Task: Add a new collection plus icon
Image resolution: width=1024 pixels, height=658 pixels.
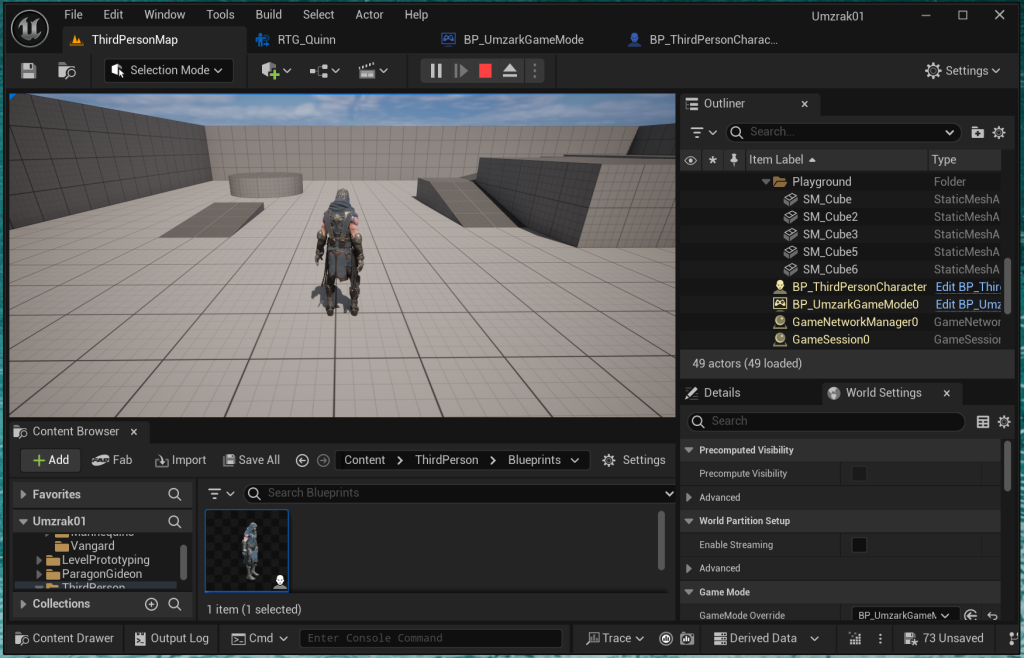Action: point(152,604)
